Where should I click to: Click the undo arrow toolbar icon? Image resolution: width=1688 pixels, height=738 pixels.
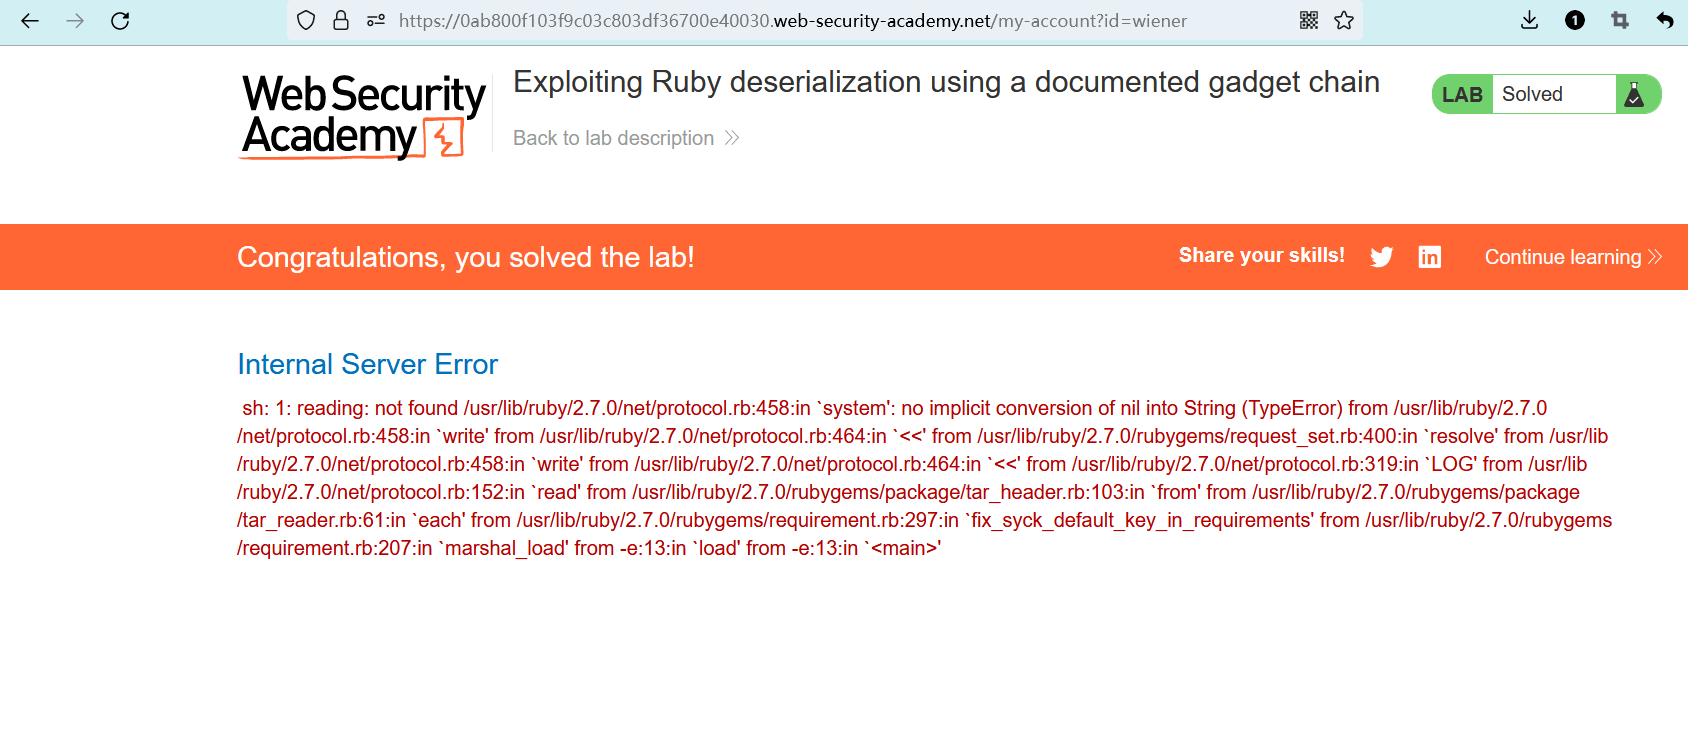pos(1665,21)
